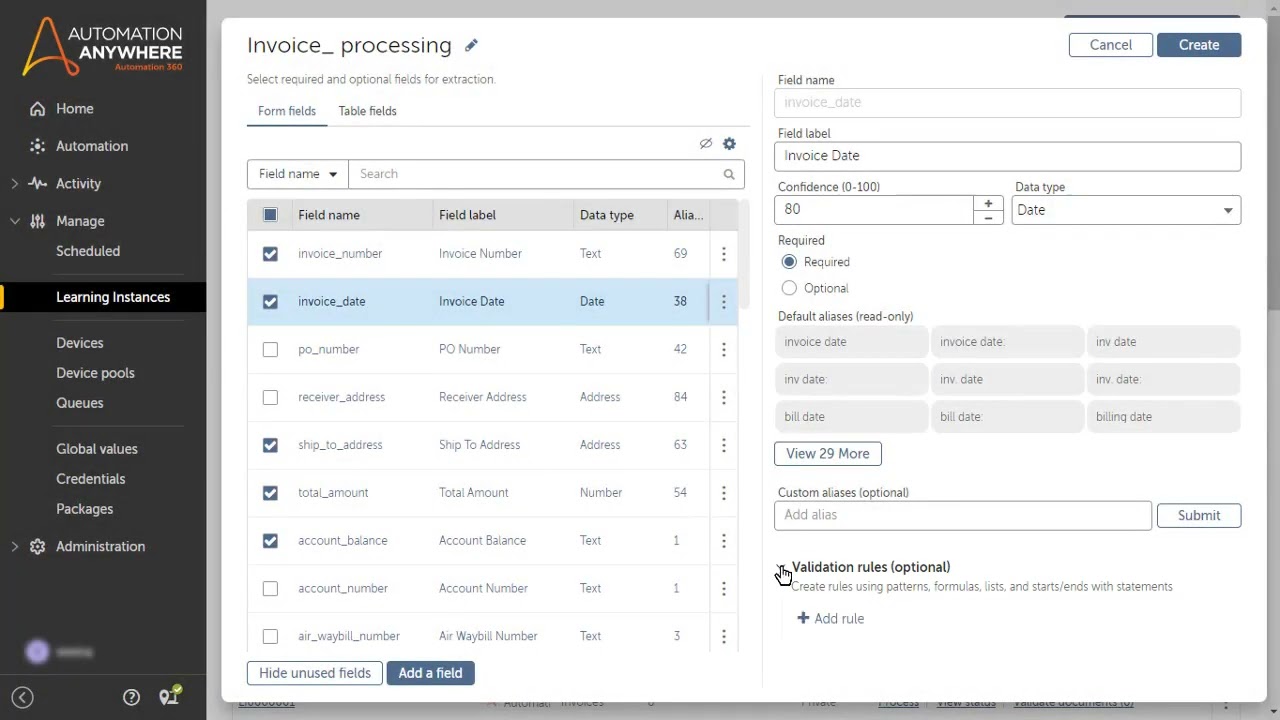The image size is (1280, 720).
Task: Open the Credentials page
Action: pos(90,479)
